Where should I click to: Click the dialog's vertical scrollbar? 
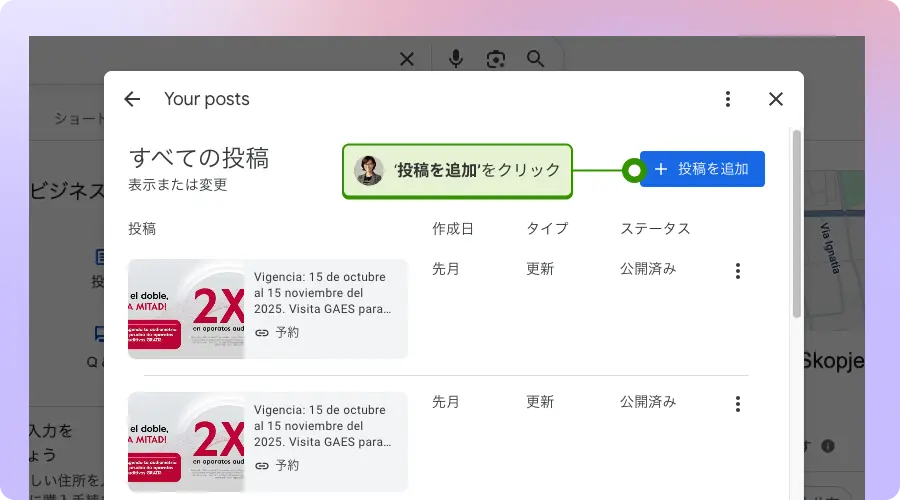797,224
